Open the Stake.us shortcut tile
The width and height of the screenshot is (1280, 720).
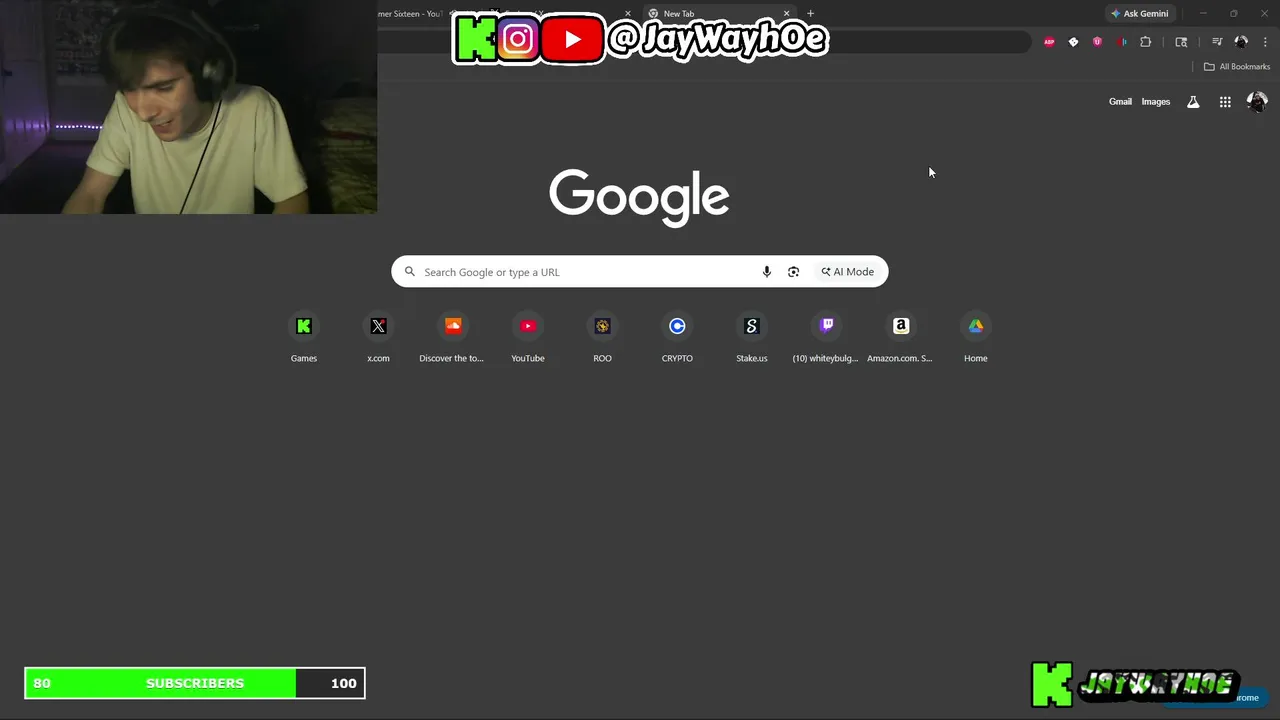[x=752, y=338]
